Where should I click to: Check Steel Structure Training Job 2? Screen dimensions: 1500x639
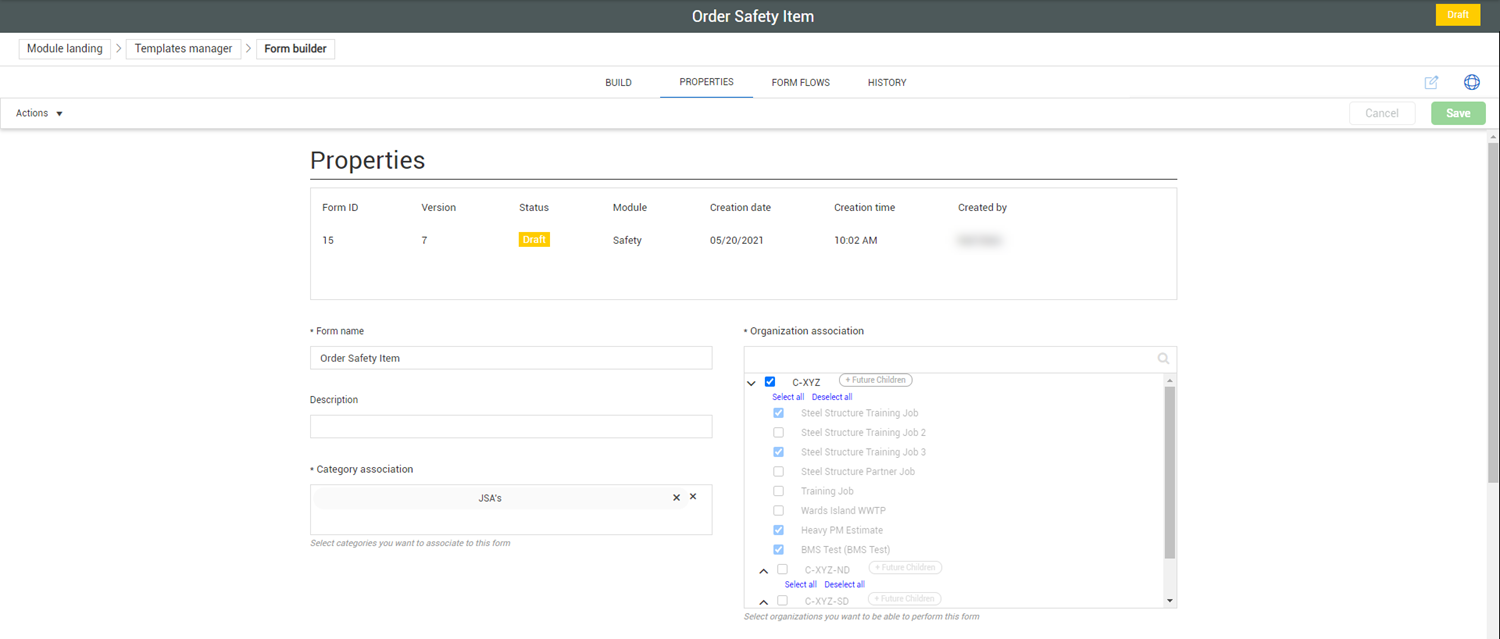(778, 433)
